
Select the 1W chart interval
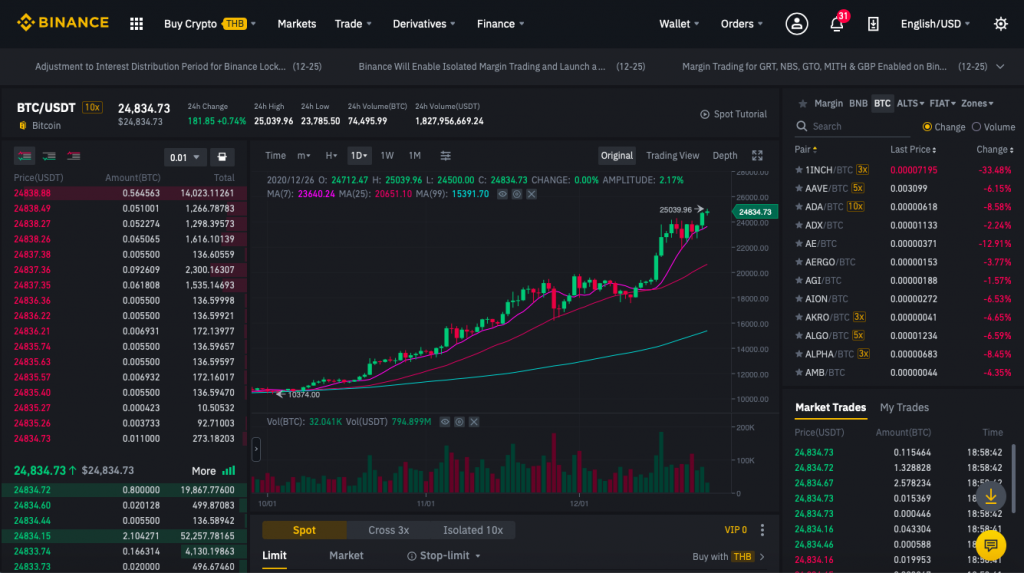pyautogui.click(x=387, y=156)
